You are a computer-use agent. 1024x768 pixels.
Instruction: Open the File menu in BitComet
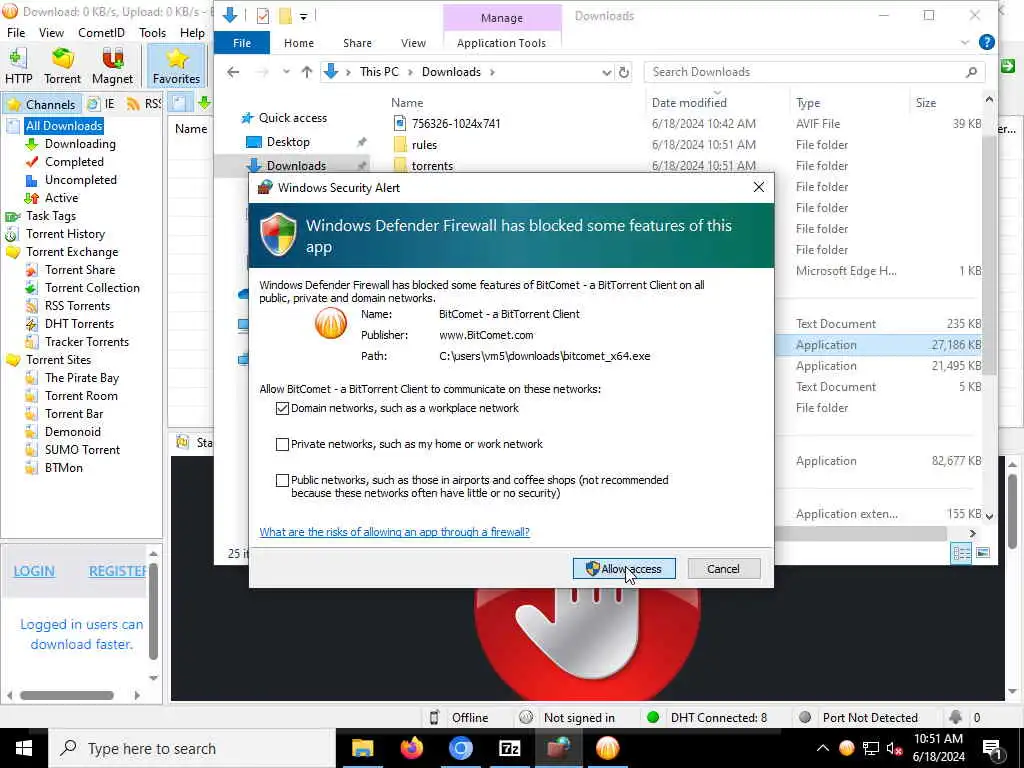[x=16, y=33]
